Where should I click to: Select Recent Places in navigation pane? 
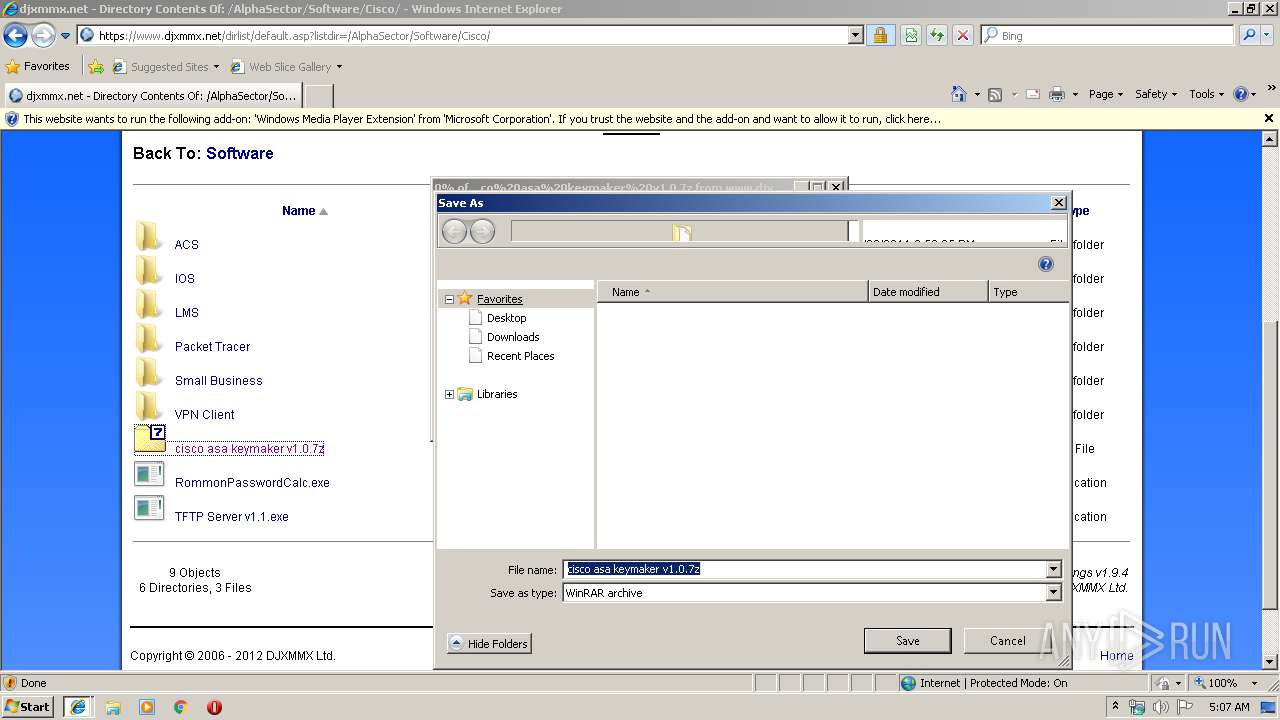coord(520,356)
